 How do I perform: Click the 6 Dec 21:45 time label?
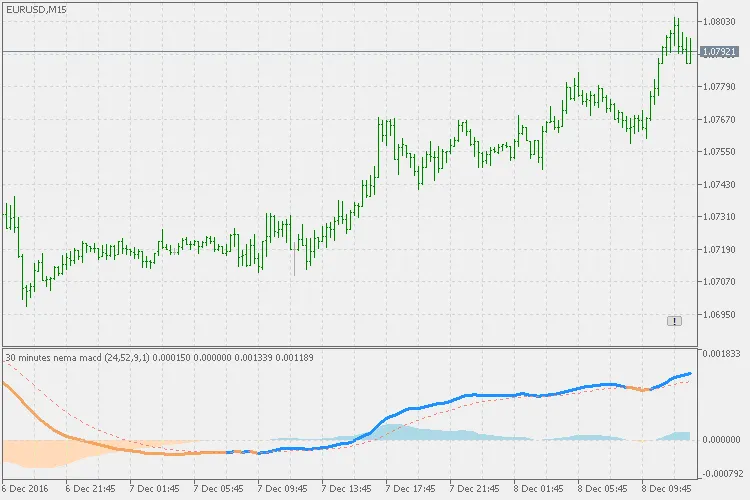click(91, 490)
